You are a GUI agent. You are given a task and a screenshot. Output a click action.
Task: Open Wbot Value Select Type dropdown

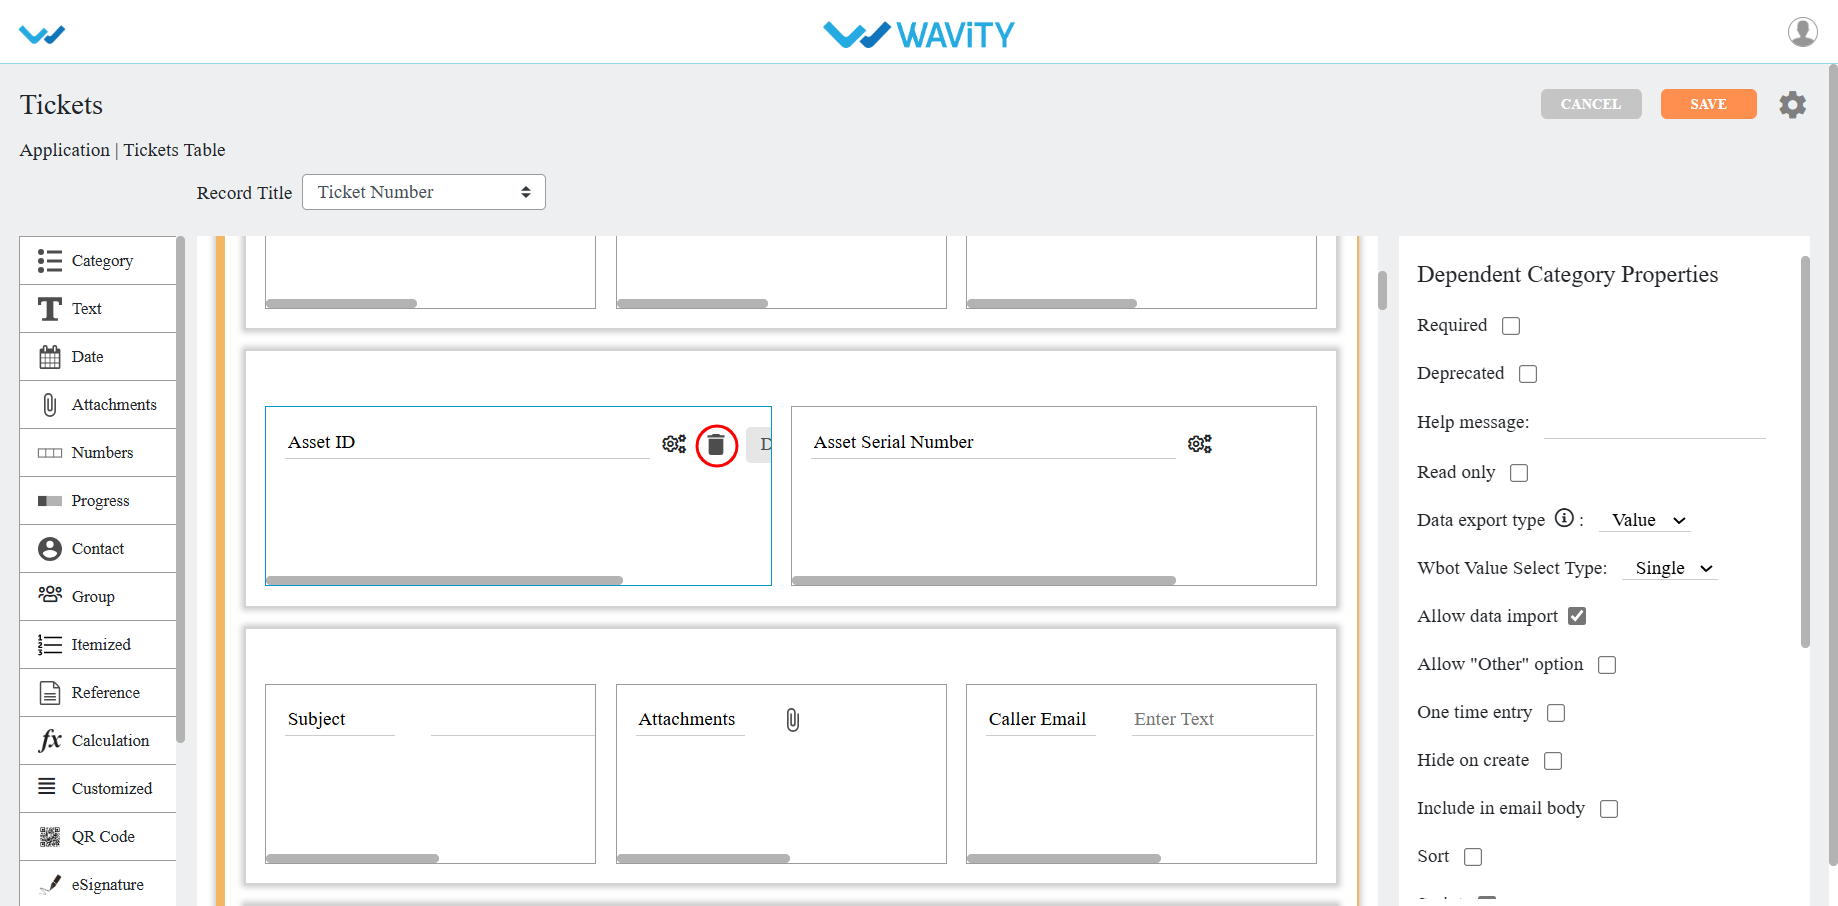tap(1670, 568)
